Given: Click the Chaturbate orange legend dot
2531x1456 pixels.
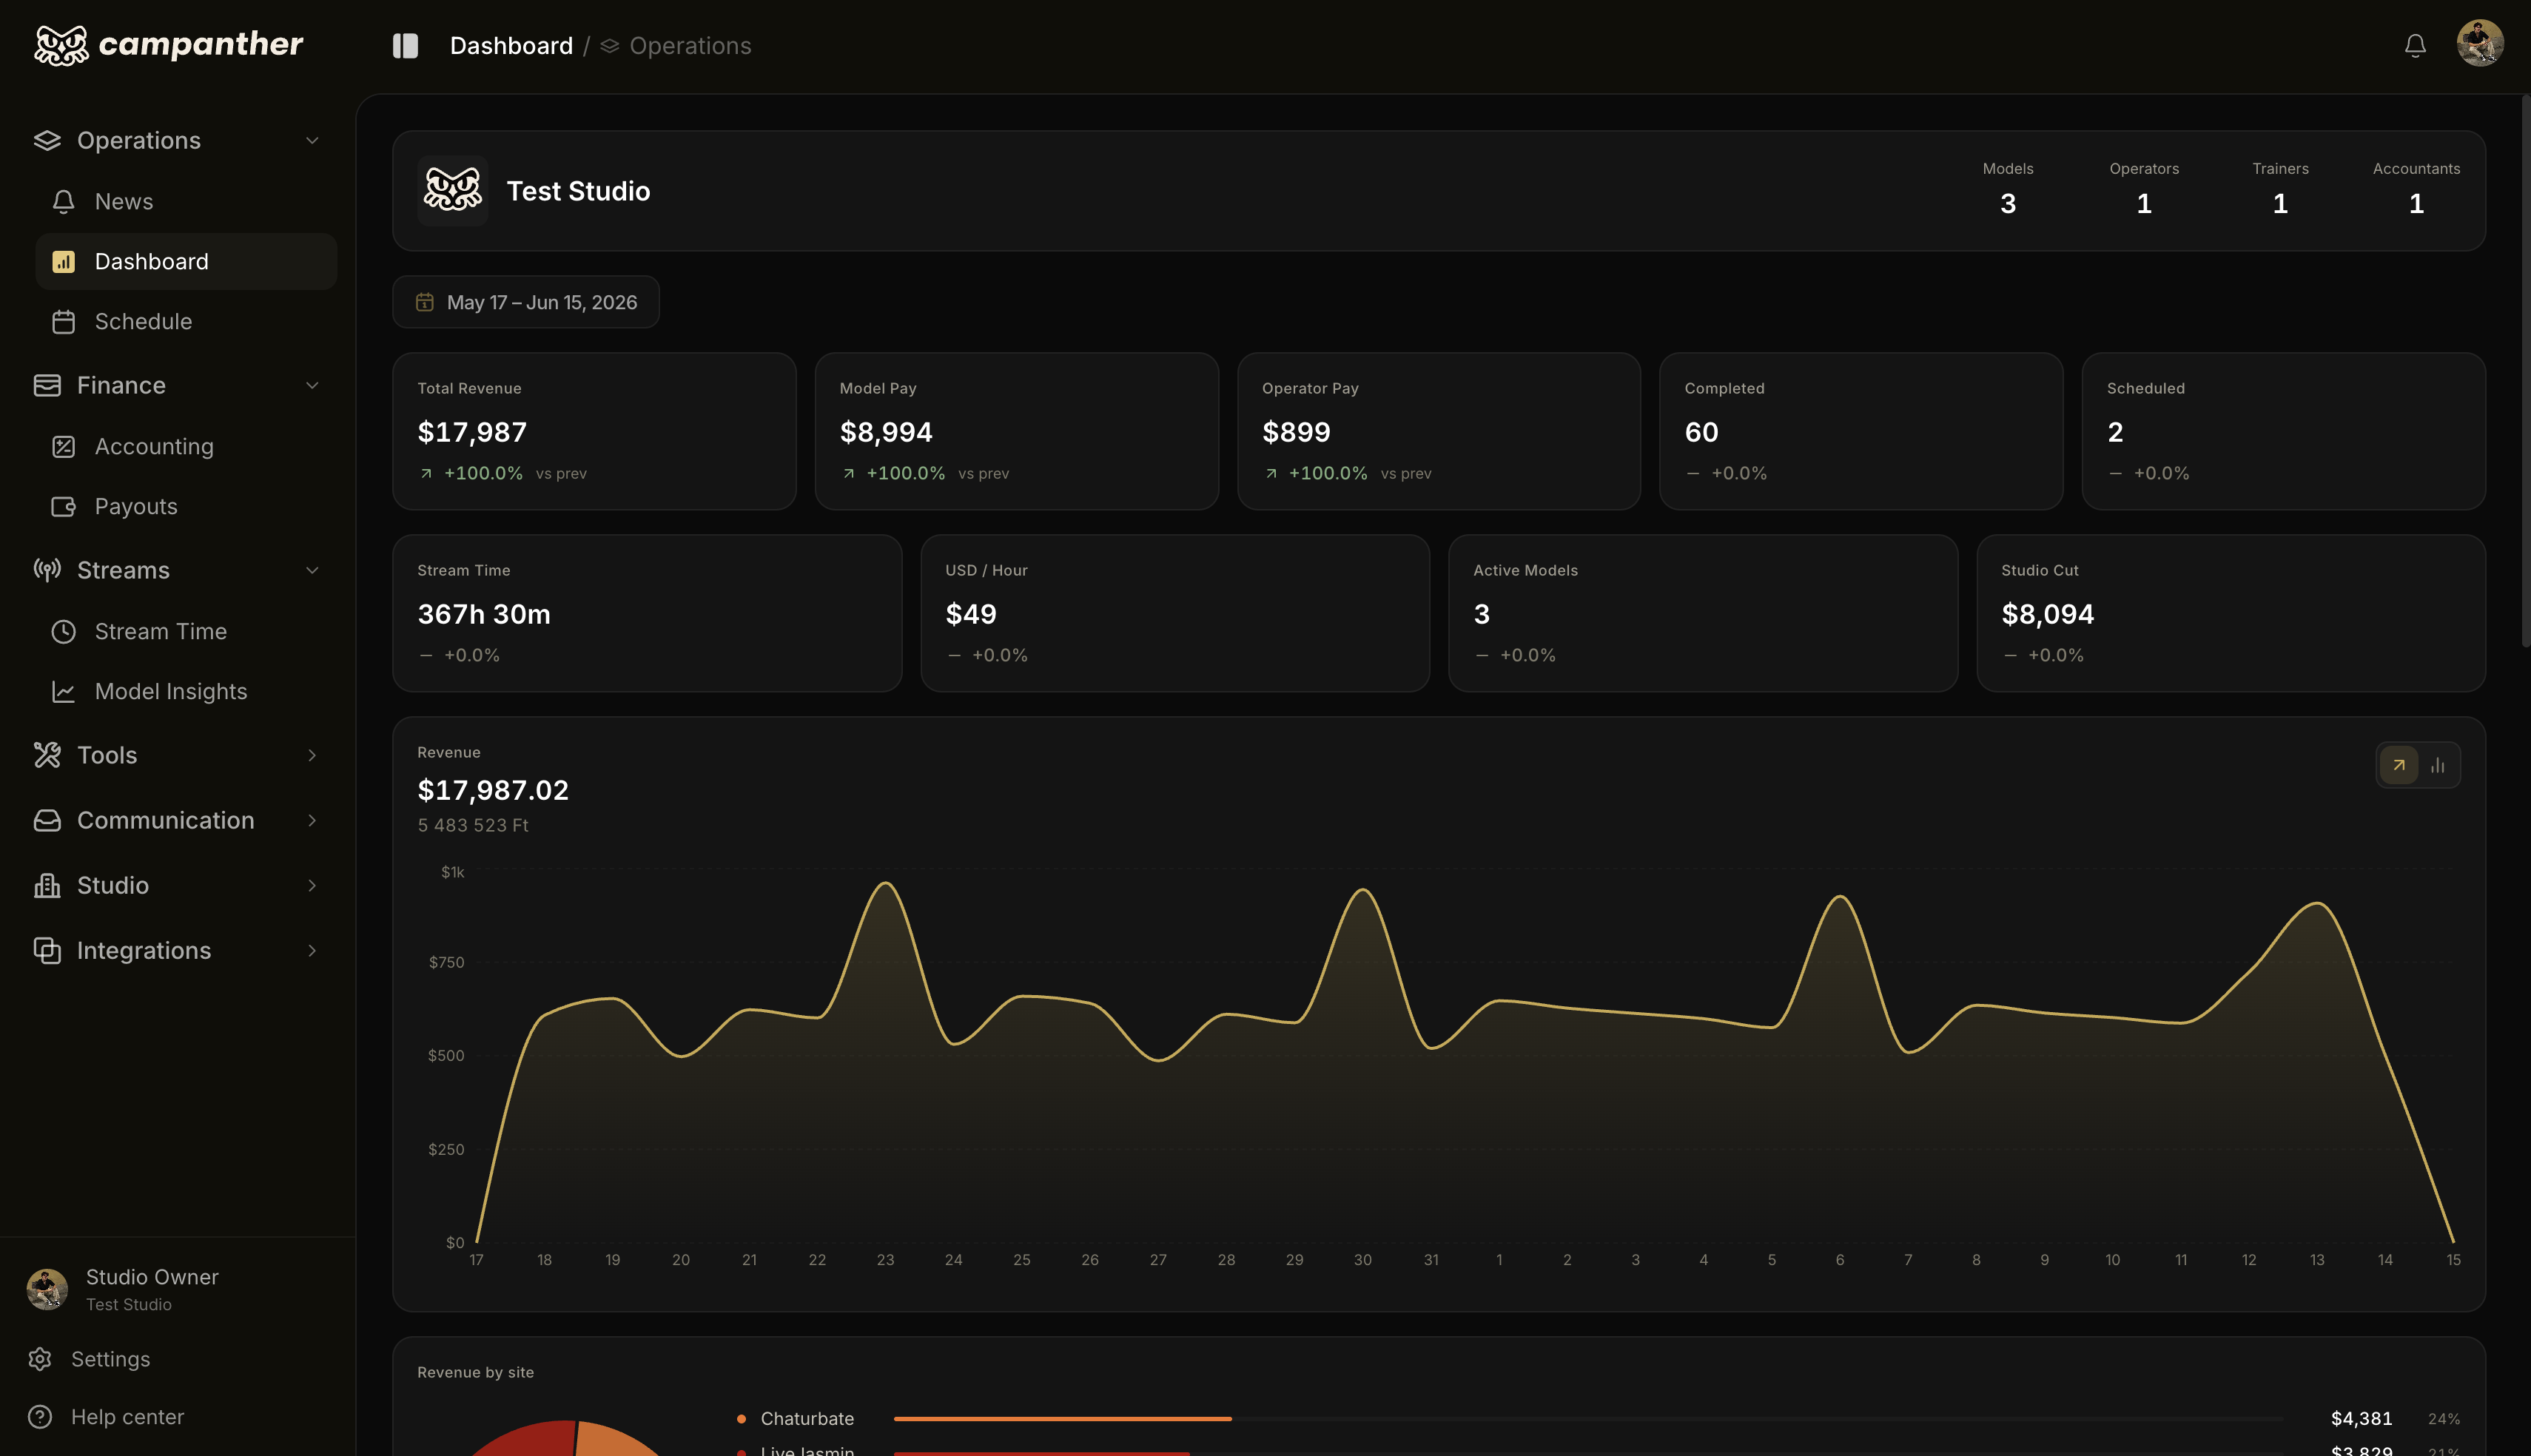Looking at the screenshot, I should [x=741, y=1419].
